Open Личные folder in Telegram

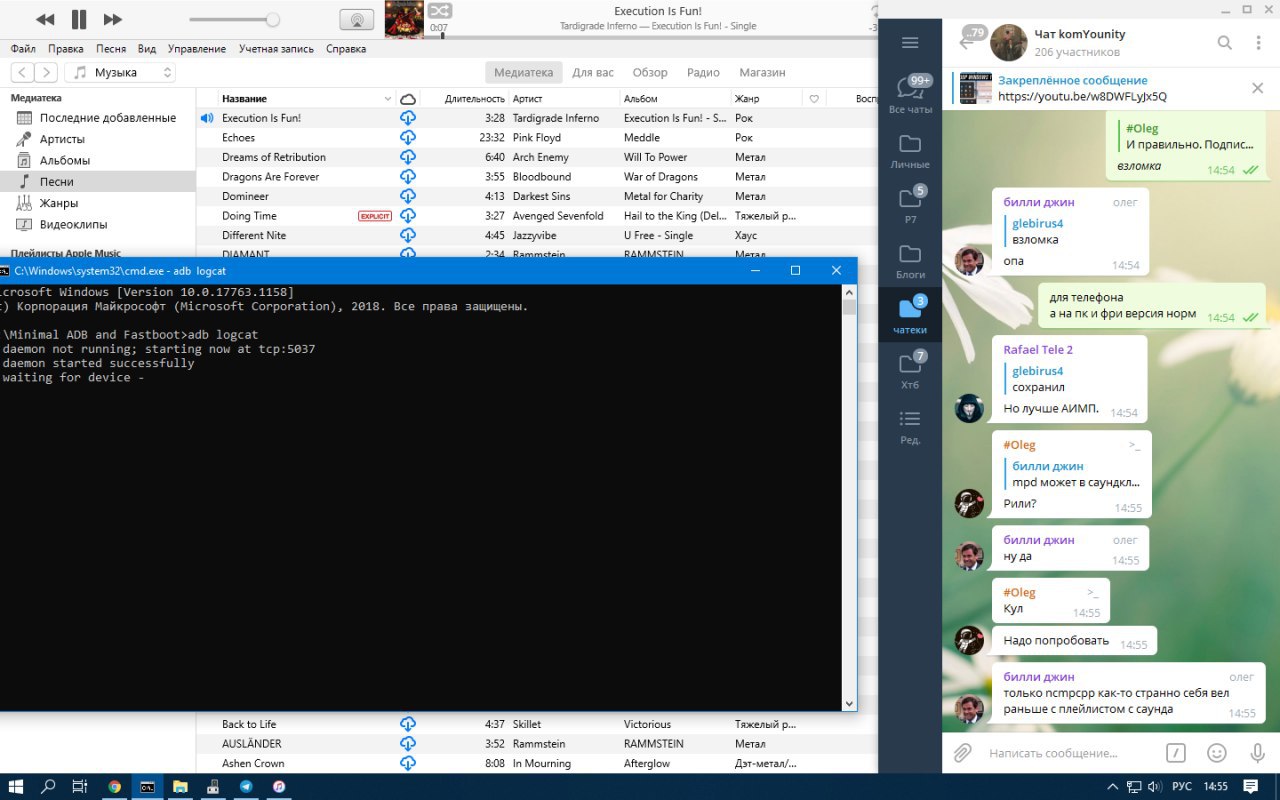pos(910,150)
